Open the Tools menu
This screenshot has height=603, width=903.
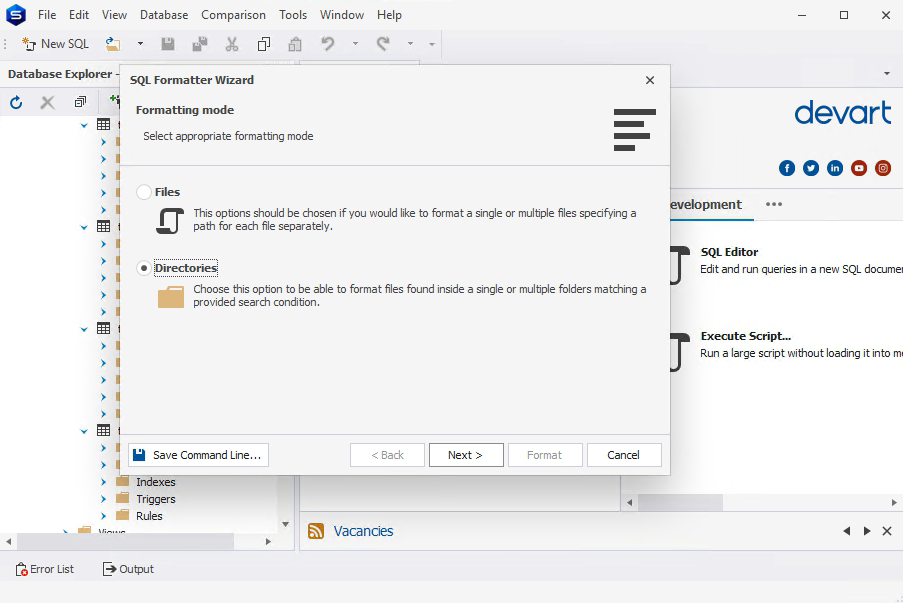(x=293, y=15)
